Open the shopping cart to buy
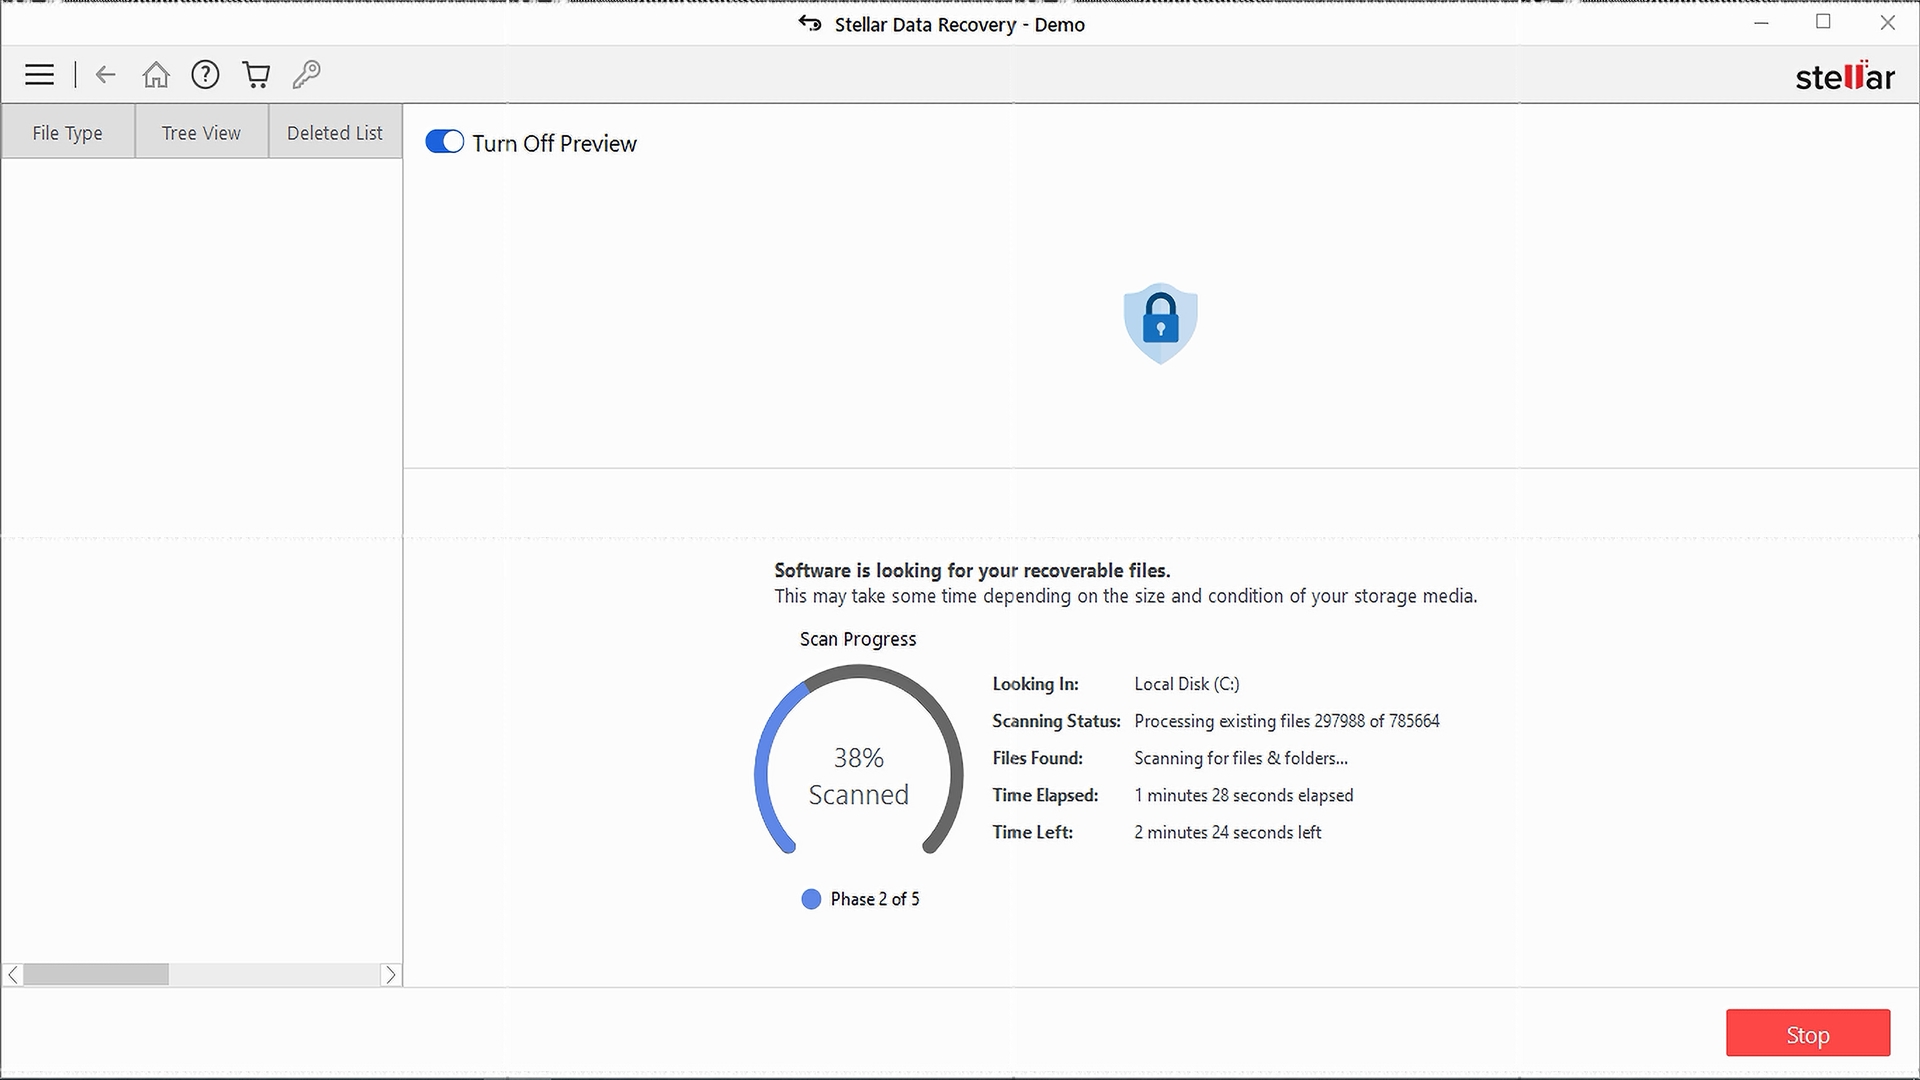Image resolution: width=1920 pixels, height=1080 pixels. [x=256, y=75]
